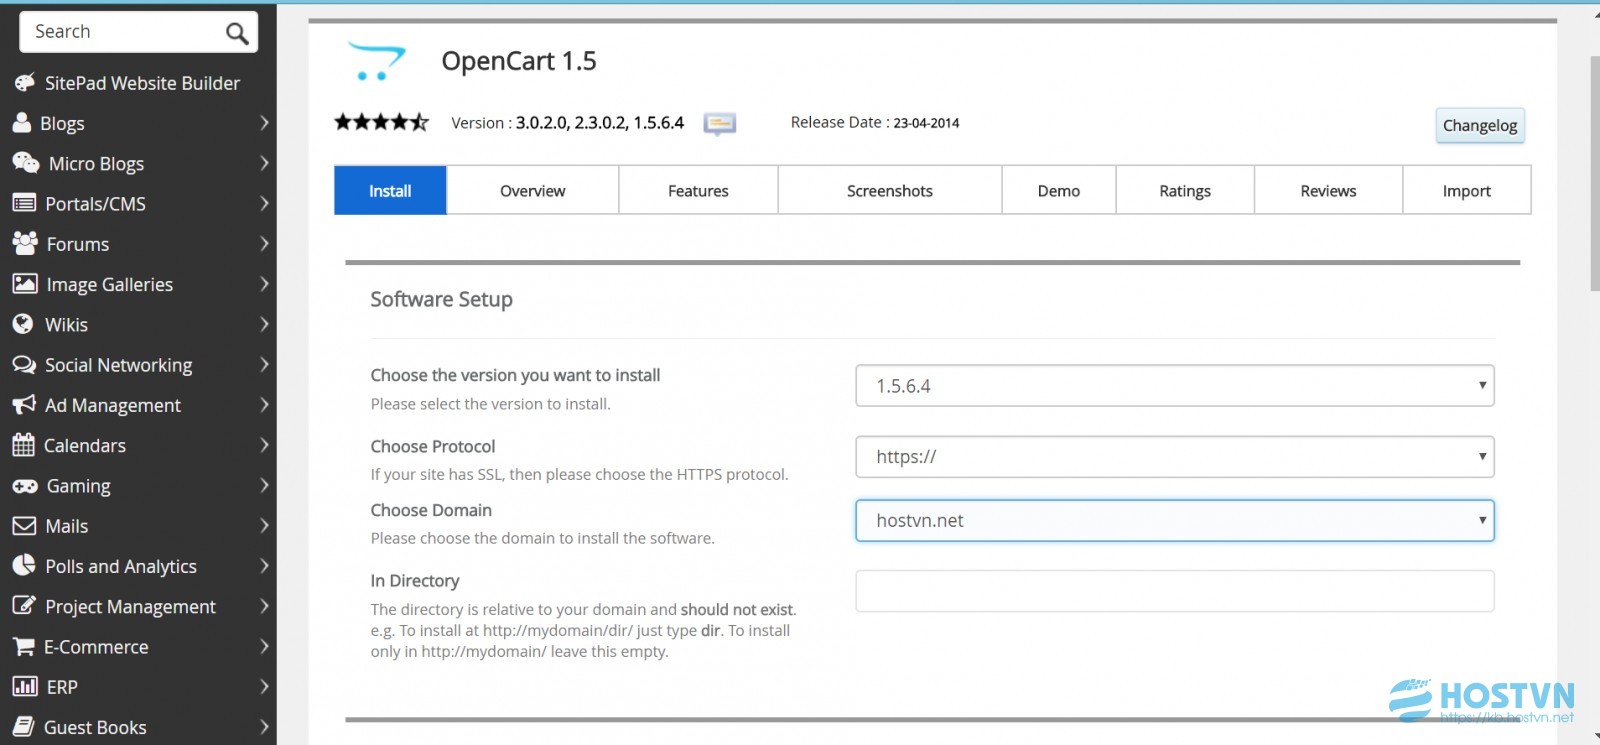Open the domain dropdown showing hostvn.net

[1175, 521]
